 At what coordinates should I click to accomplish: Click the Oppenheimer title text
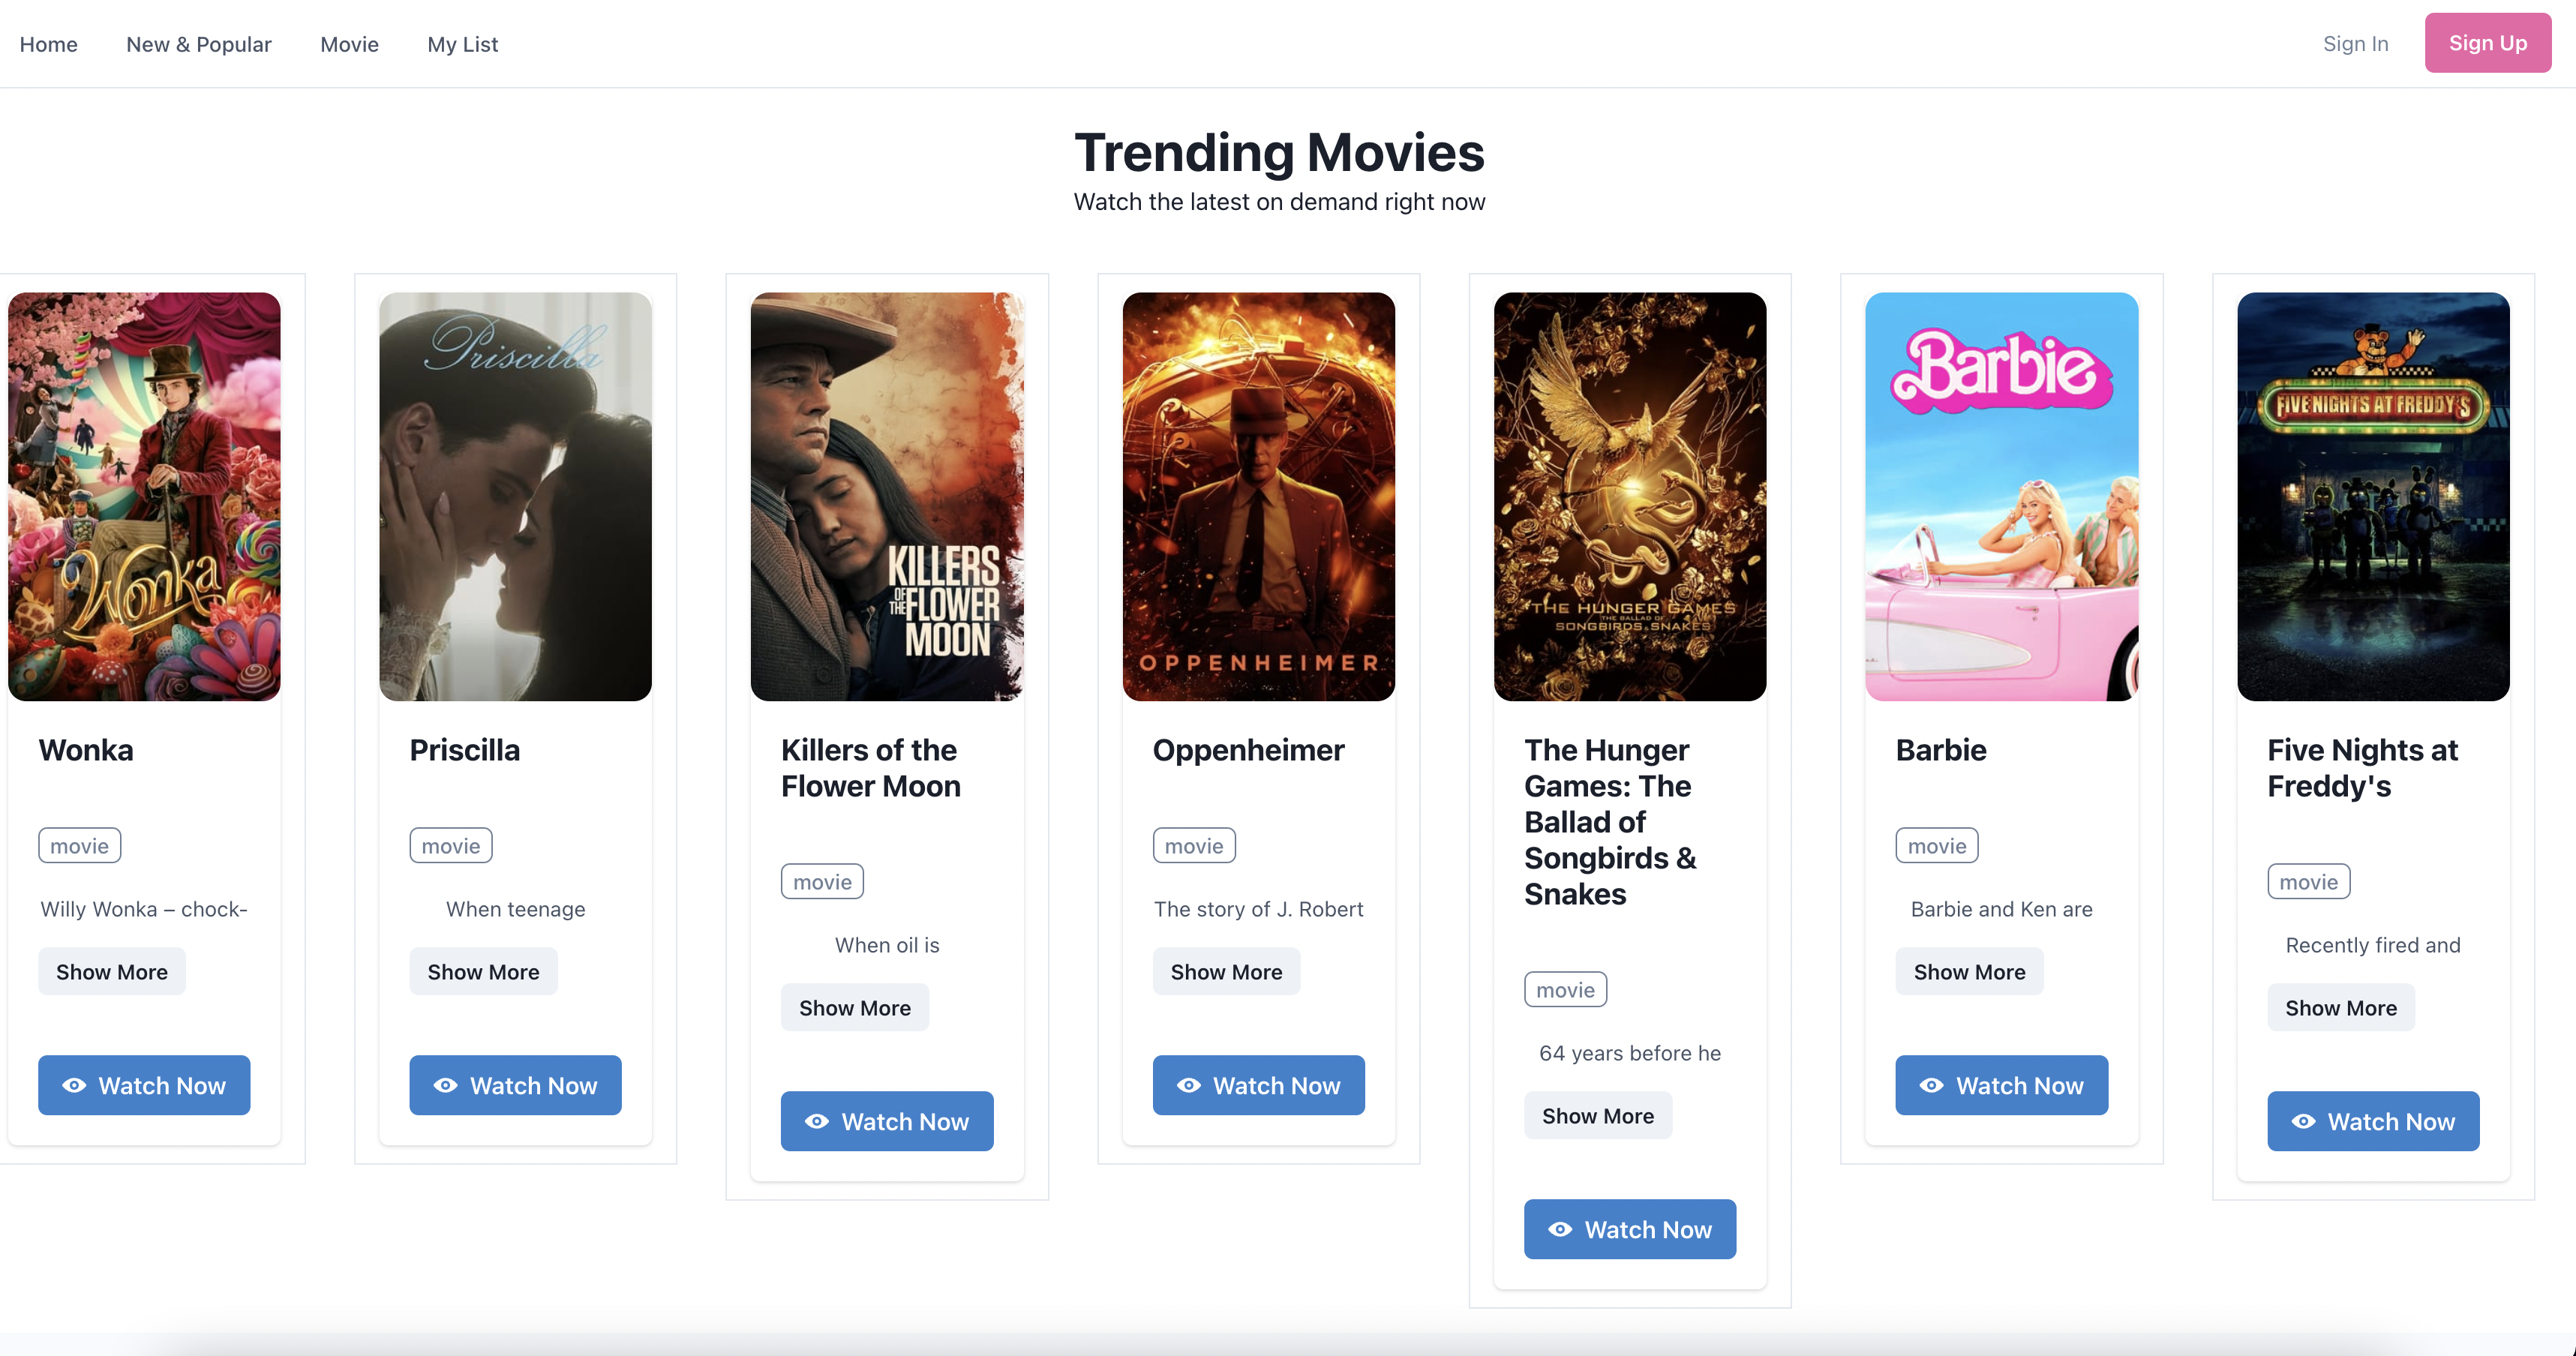(1248, 749)
